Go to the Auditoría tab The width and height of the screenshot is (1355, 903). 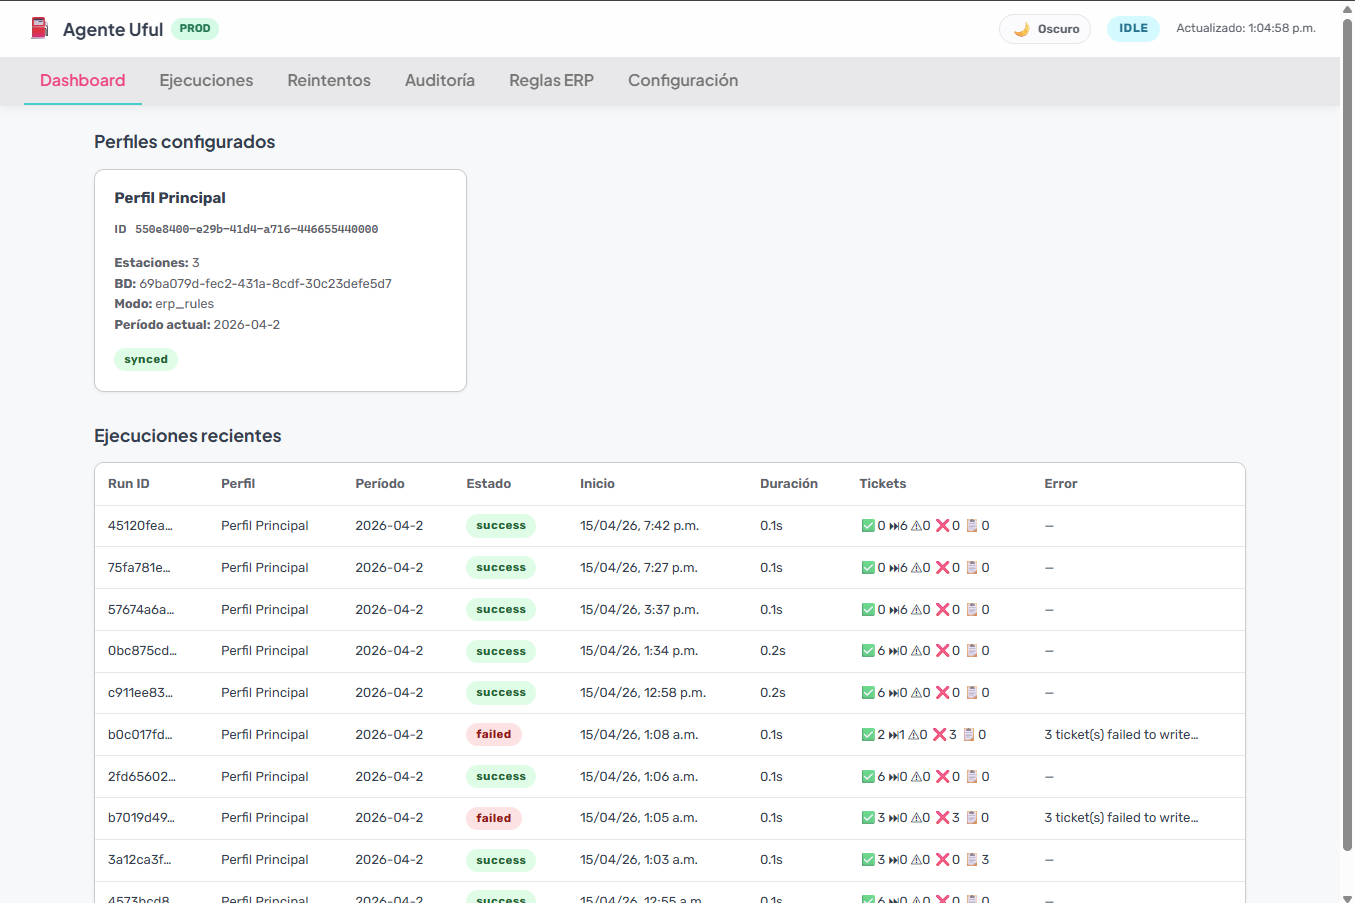(x=440, y=81)
